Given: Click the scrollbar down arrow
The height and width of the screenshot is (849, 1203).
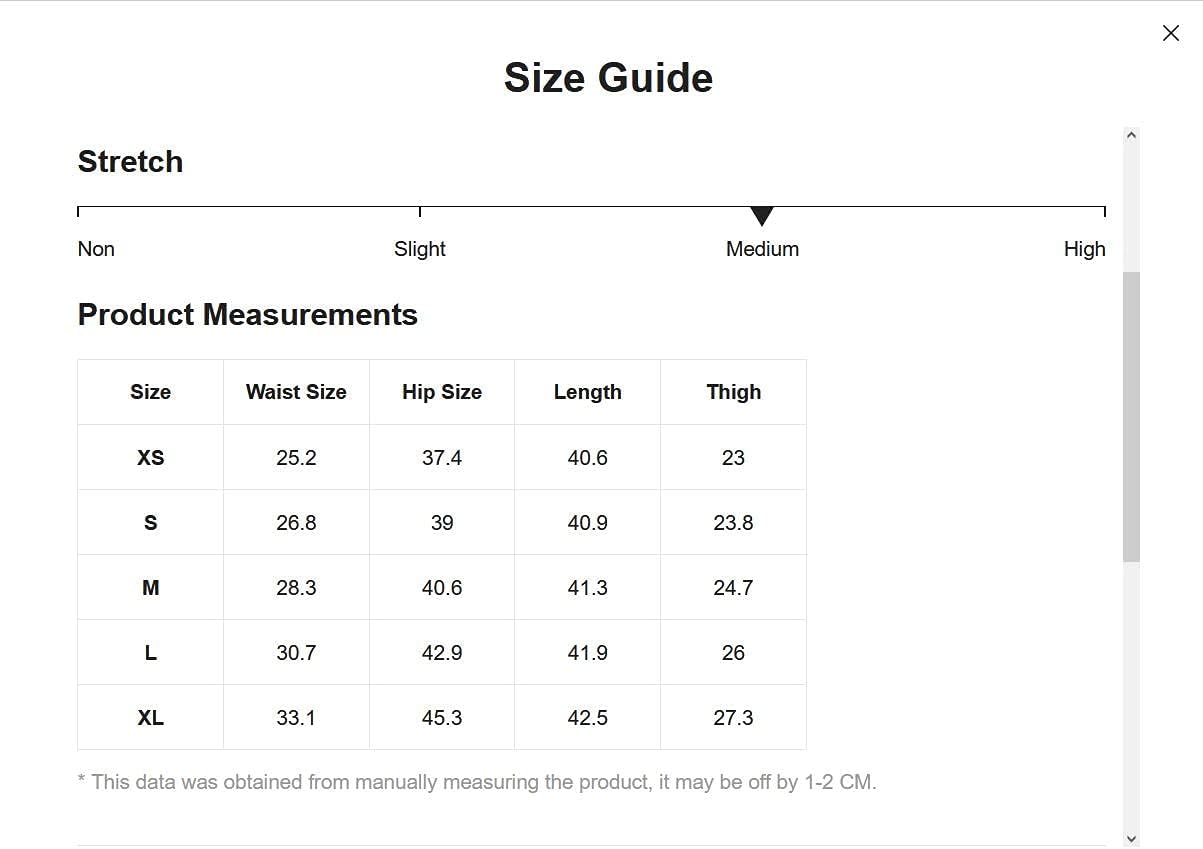Looking at the screenshot, I should pyautogui.click(x=1131, y=838).
